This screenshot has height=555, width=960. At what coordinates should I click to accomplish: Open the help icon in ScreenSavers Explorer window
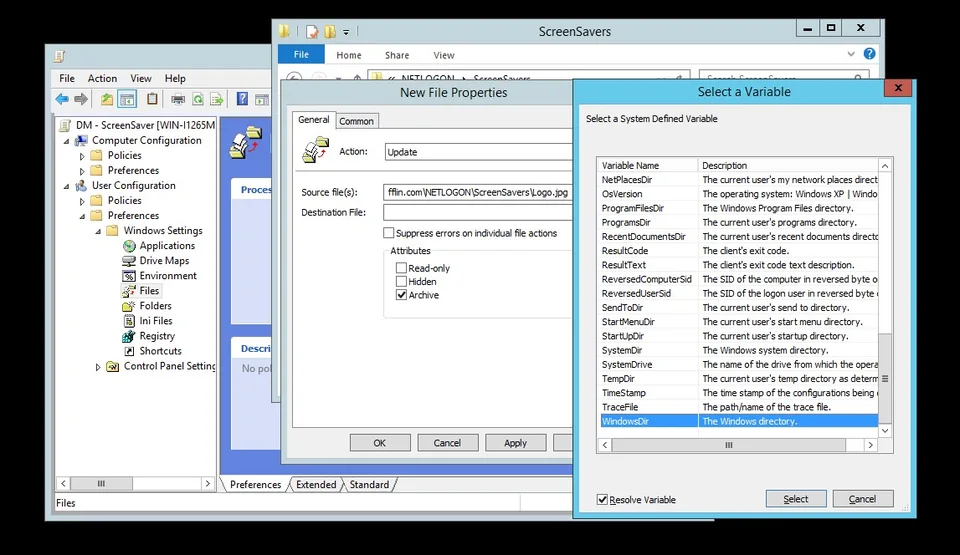(x=869, y=54)
